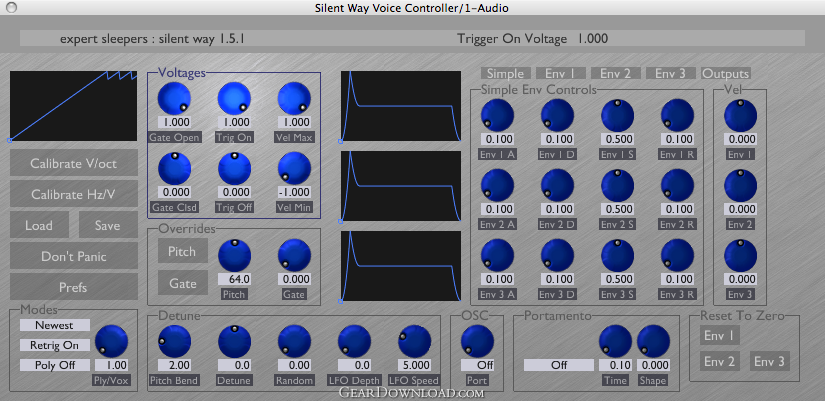Click the LFO Speed knob
The image size is (825, 401).
pyautogui.click(x=414, y=341)
